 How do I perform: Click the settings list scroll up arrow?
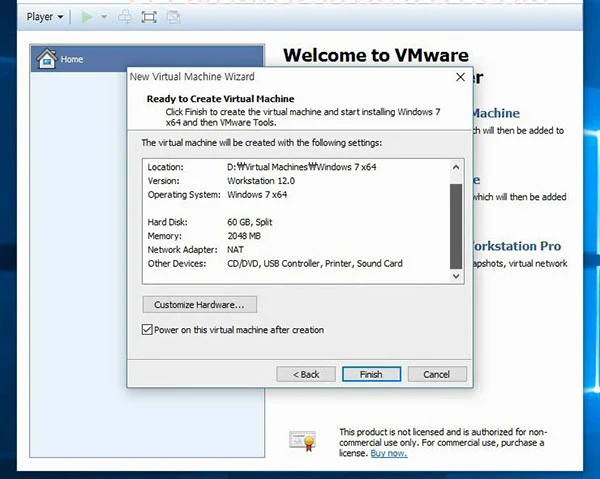click(456, 167)
